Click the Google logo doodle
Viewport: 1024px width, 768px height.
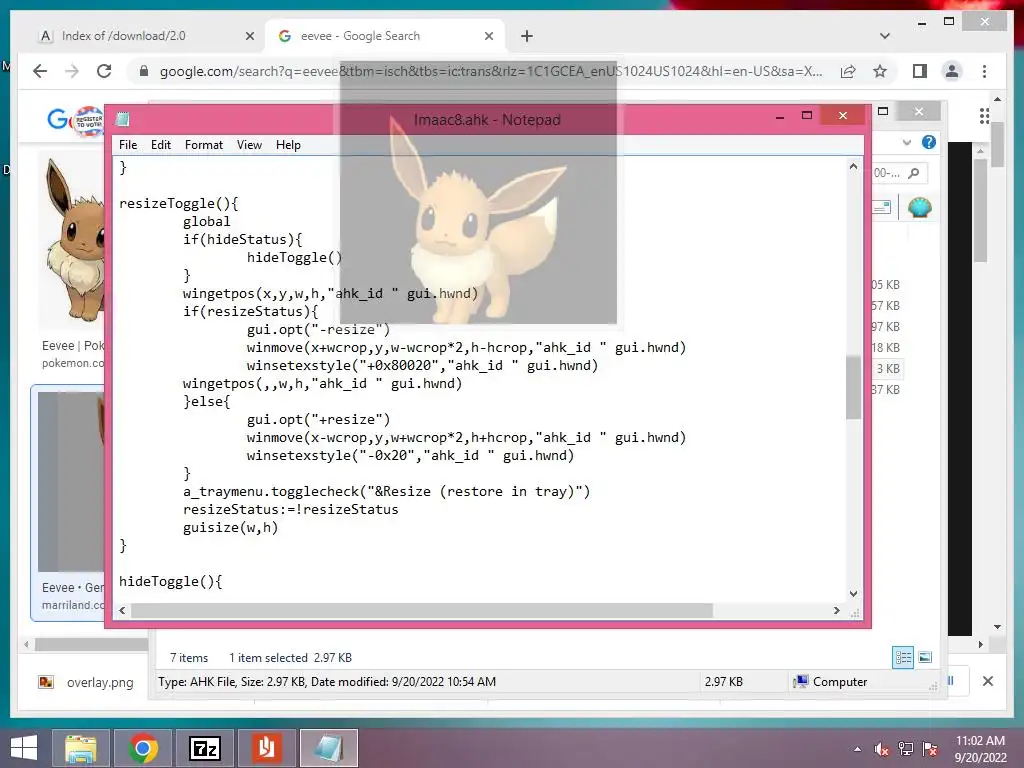click(76, 120)
